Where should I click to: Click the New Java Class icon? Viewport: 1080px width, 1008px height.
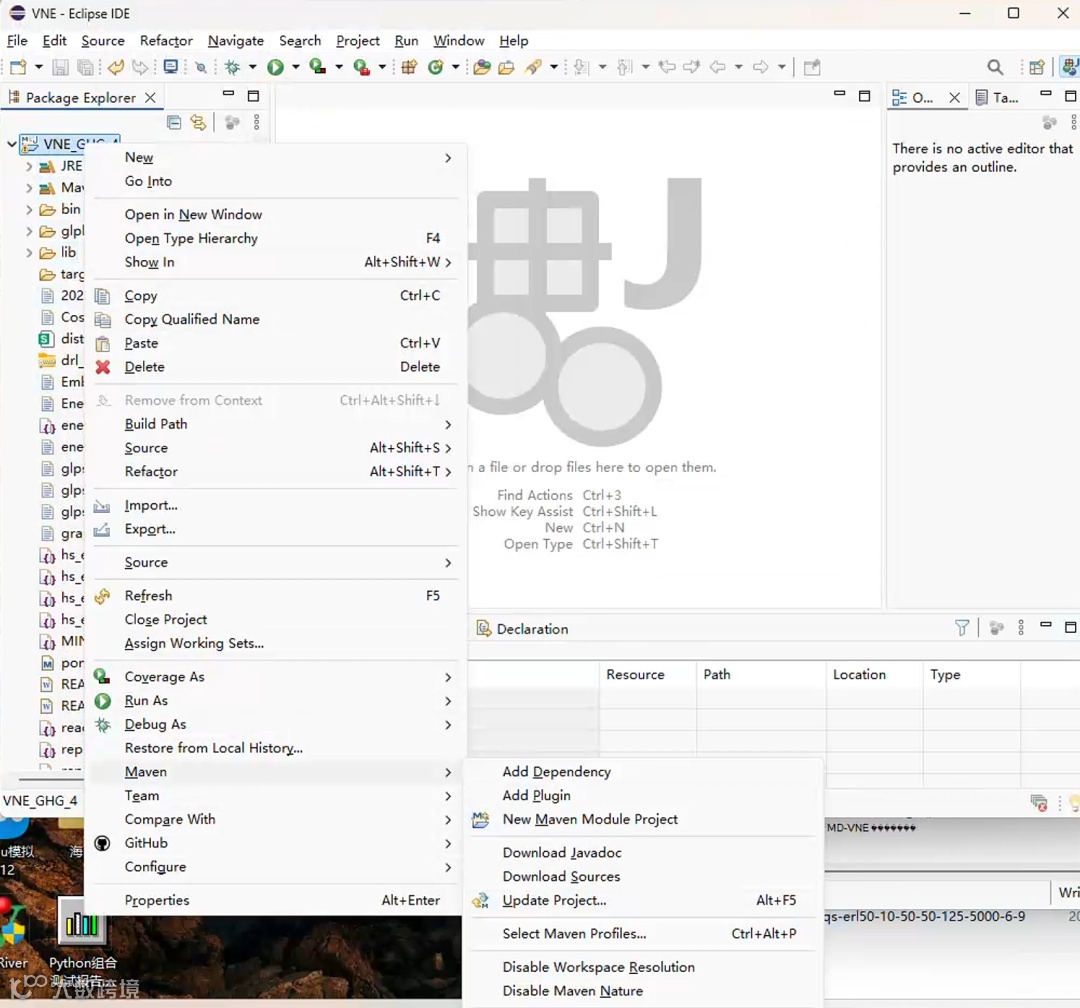(435, 67)
